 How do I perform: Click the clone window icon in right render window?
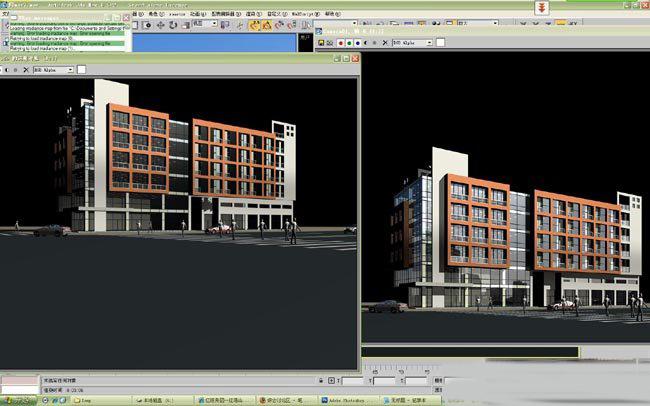coord(330,43)
